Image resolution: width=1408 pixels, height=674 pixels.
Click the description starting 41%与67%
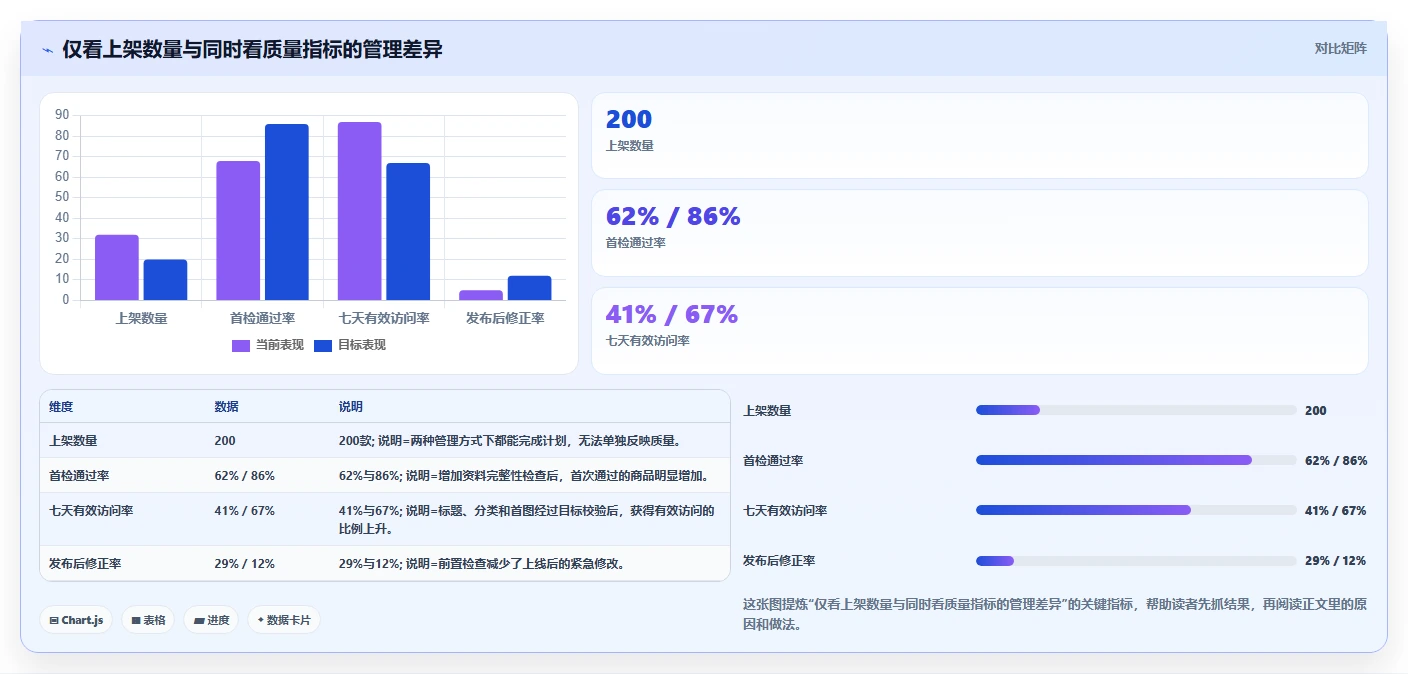coord(527,519)
